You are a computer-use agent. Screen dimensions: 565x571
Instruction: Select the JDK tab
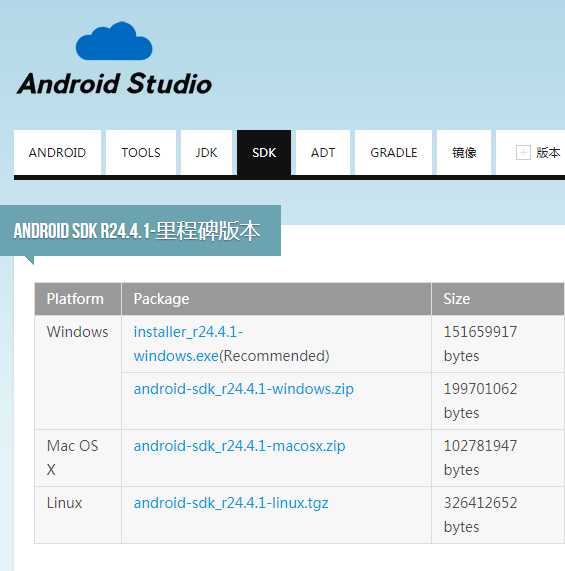pos(206,153)
